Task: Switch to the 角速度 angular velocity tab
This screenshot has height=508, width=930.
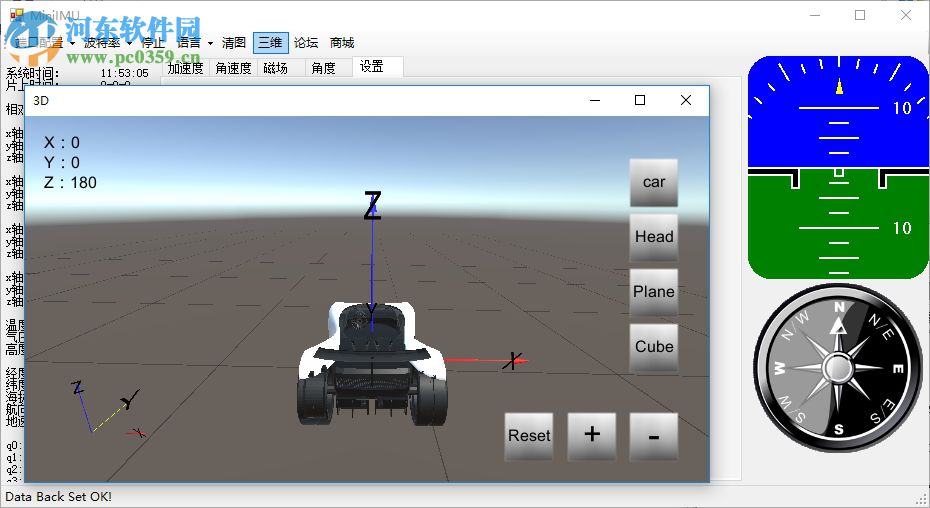Action: 233,68
